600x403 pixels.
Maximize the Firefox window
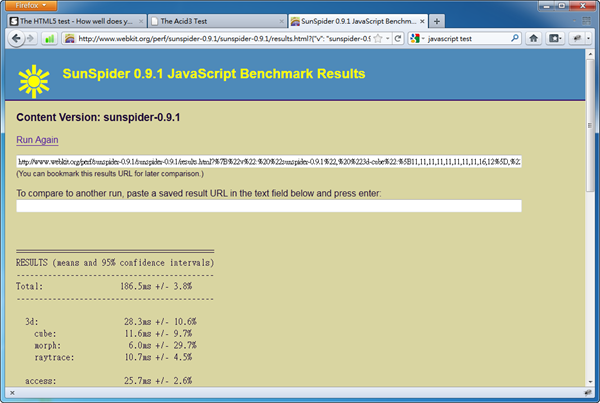coord(562,6)
